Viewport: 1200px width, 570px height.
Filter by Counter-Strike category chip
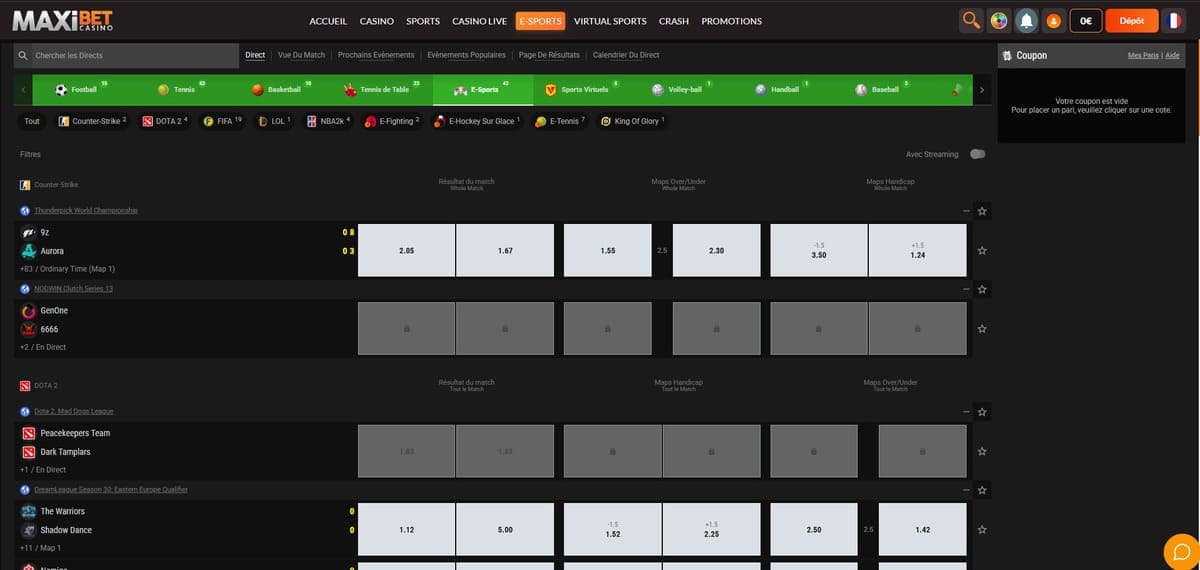click(92, 121)
